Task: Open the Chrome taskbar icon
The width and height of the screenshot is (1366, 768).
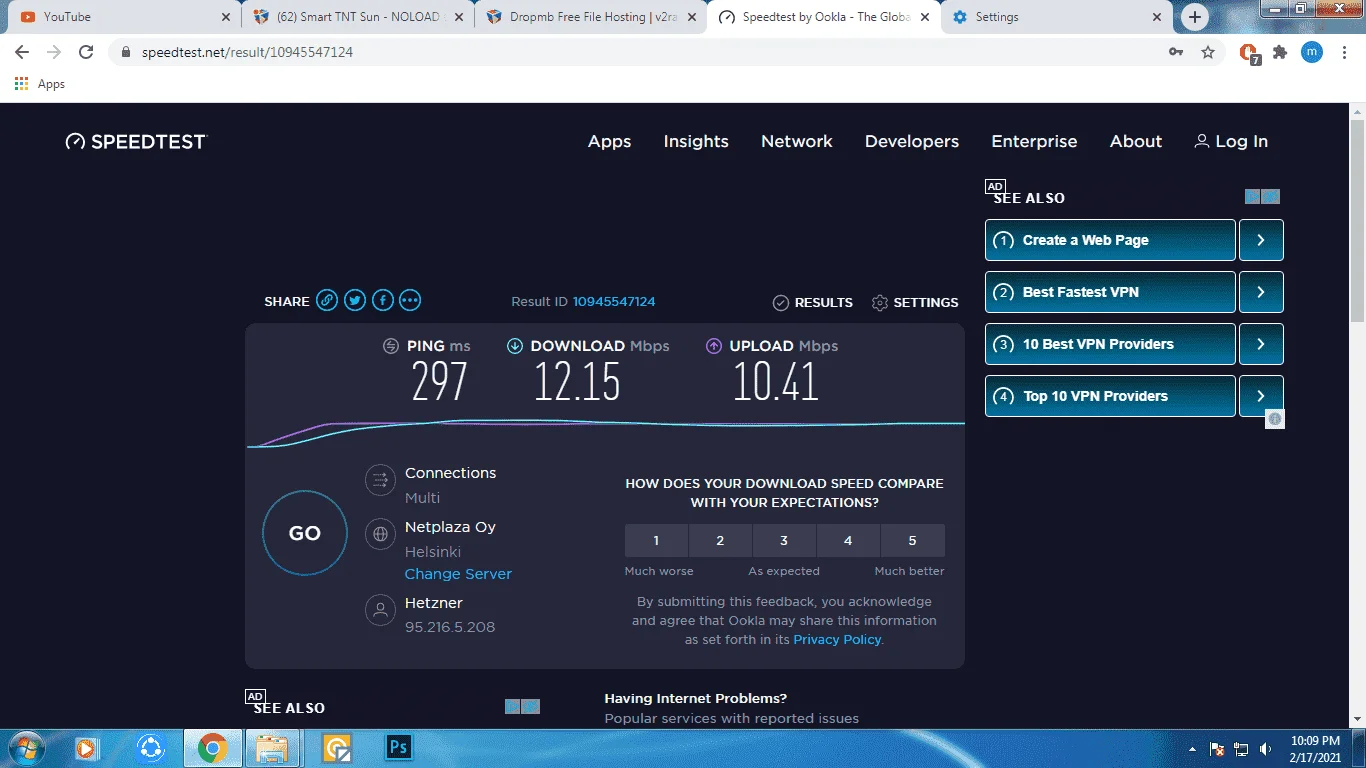Action: coord(212,748)
